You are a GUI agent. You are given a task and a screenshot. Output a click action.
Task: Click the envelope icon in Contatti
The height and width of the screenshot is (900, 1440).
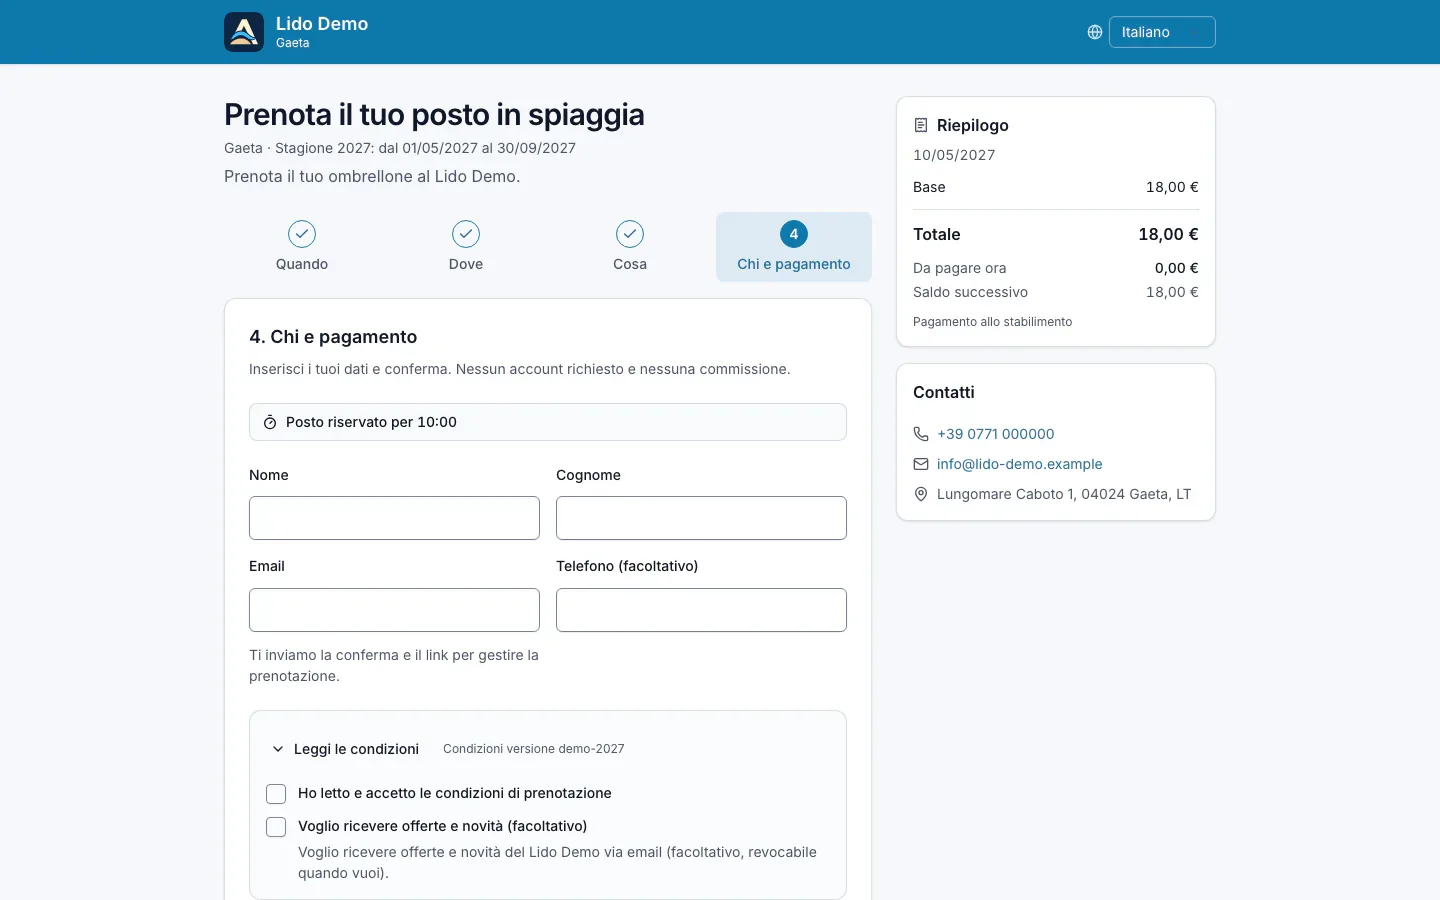click(921, 464)
